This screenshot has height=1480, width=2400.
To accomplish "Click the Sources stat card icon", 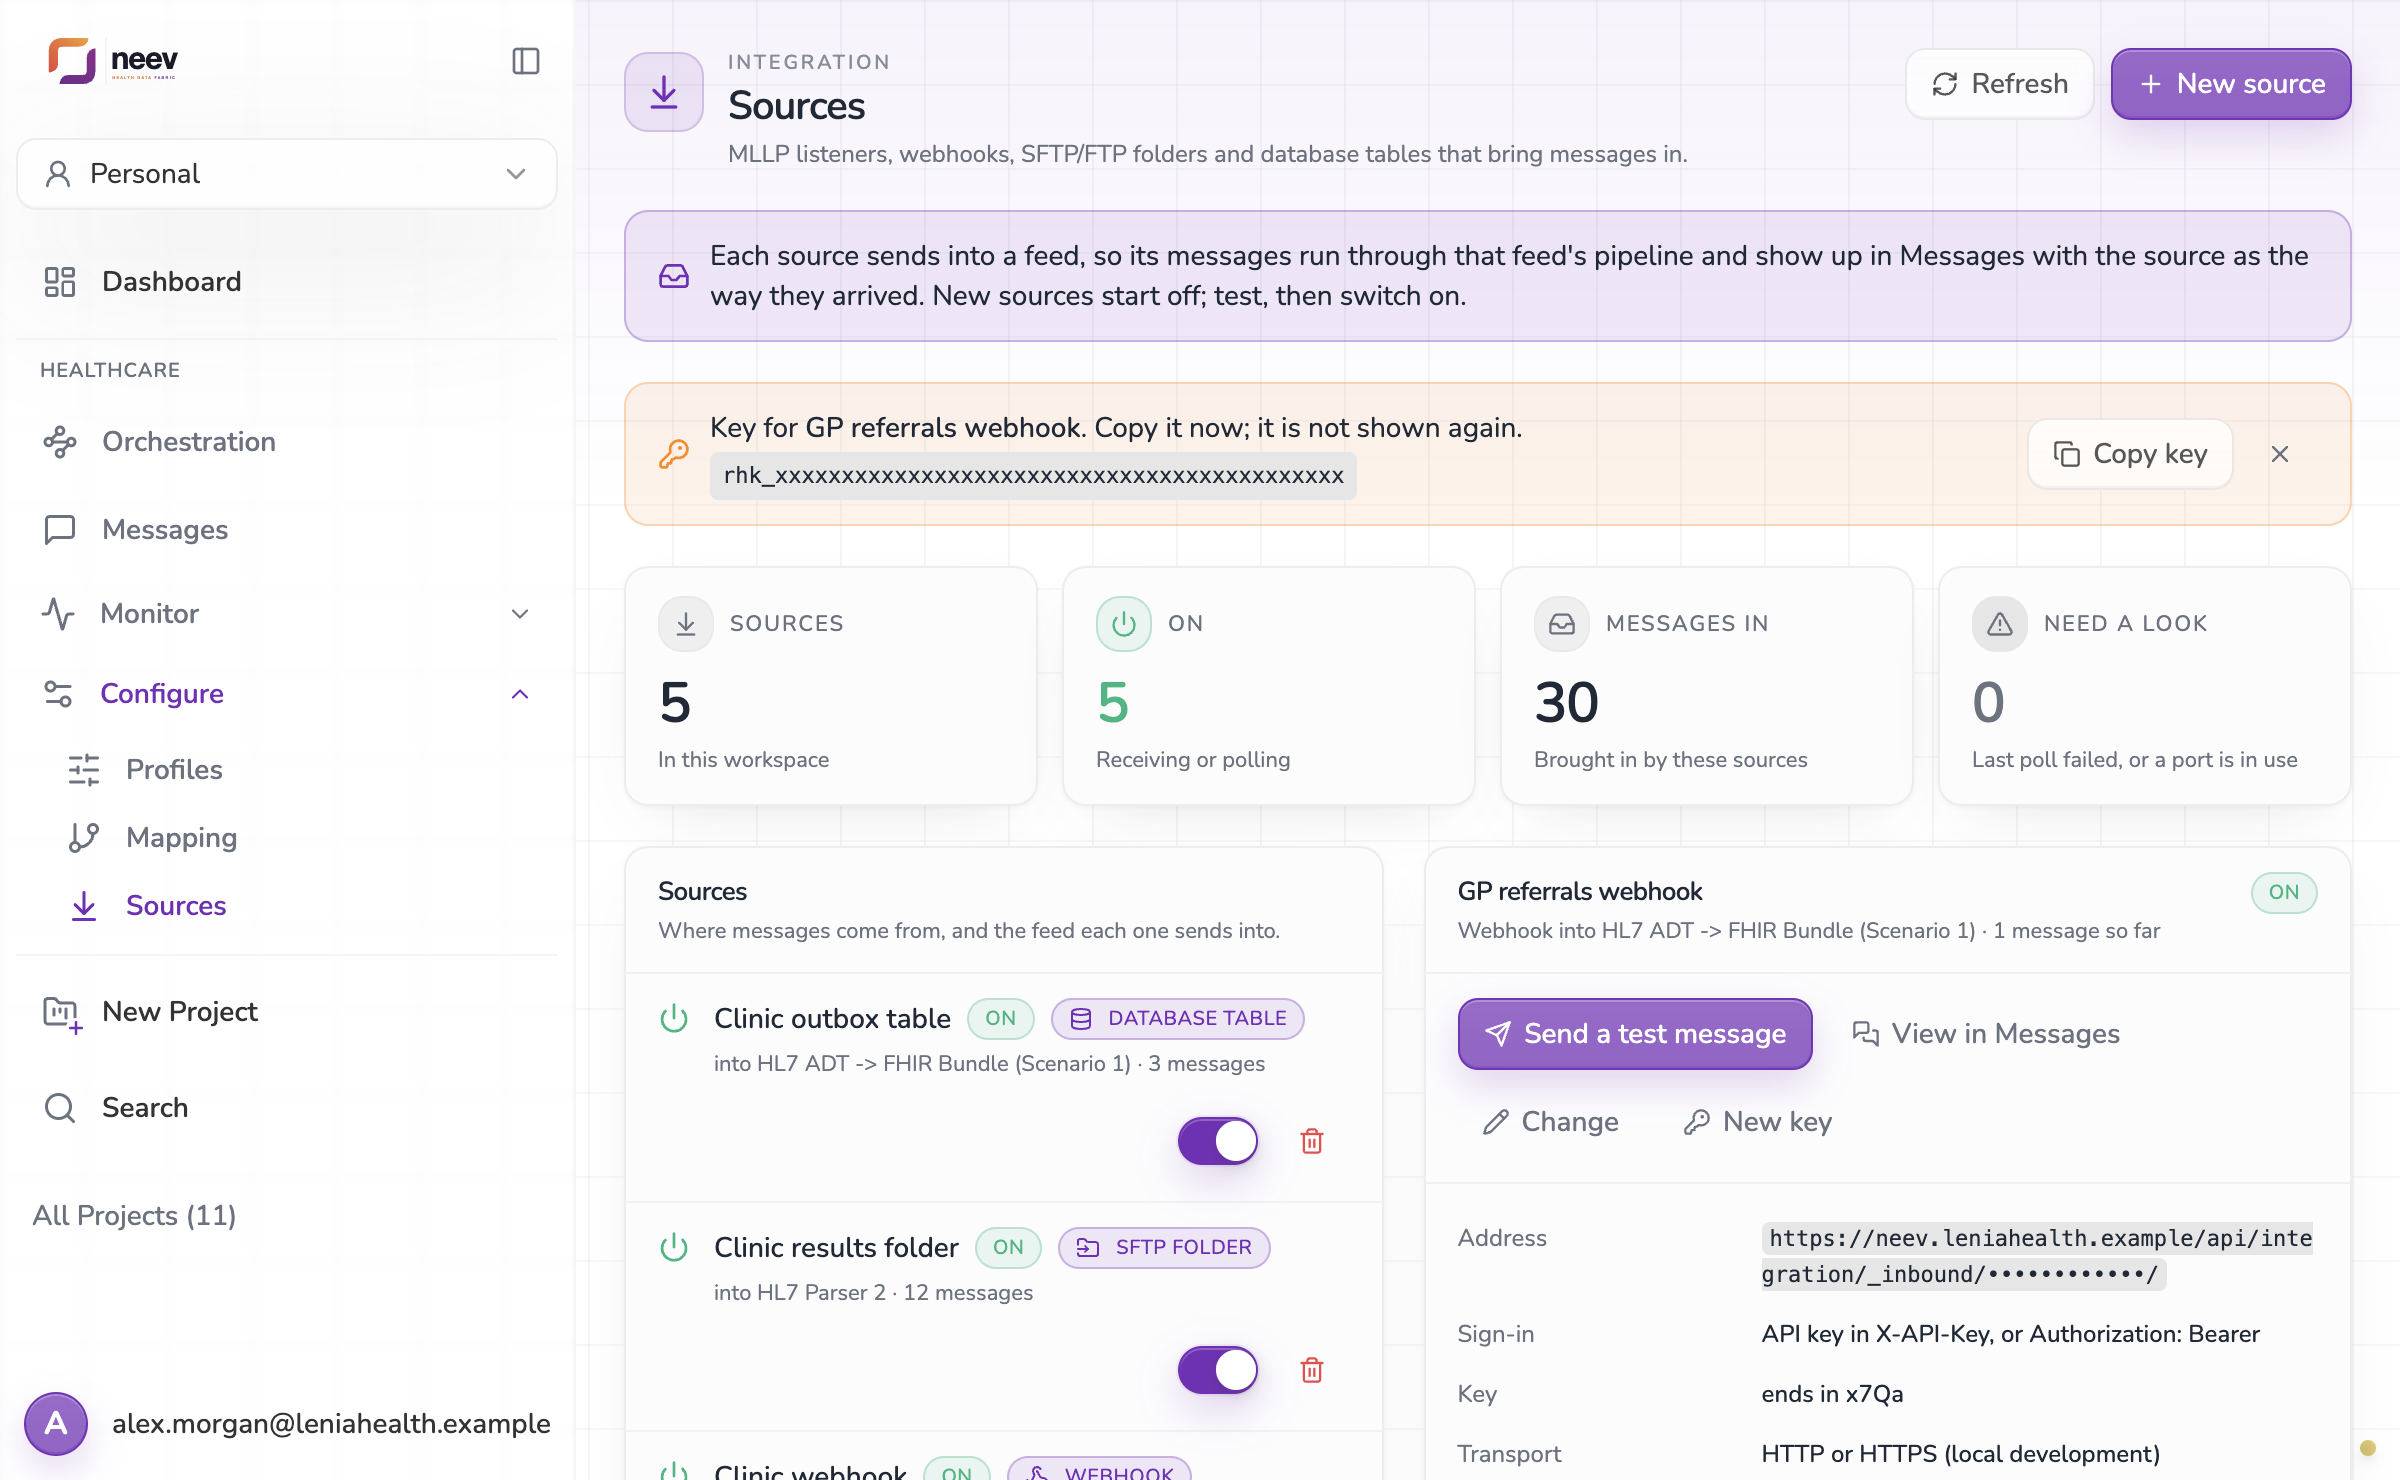I will [686, 624].
